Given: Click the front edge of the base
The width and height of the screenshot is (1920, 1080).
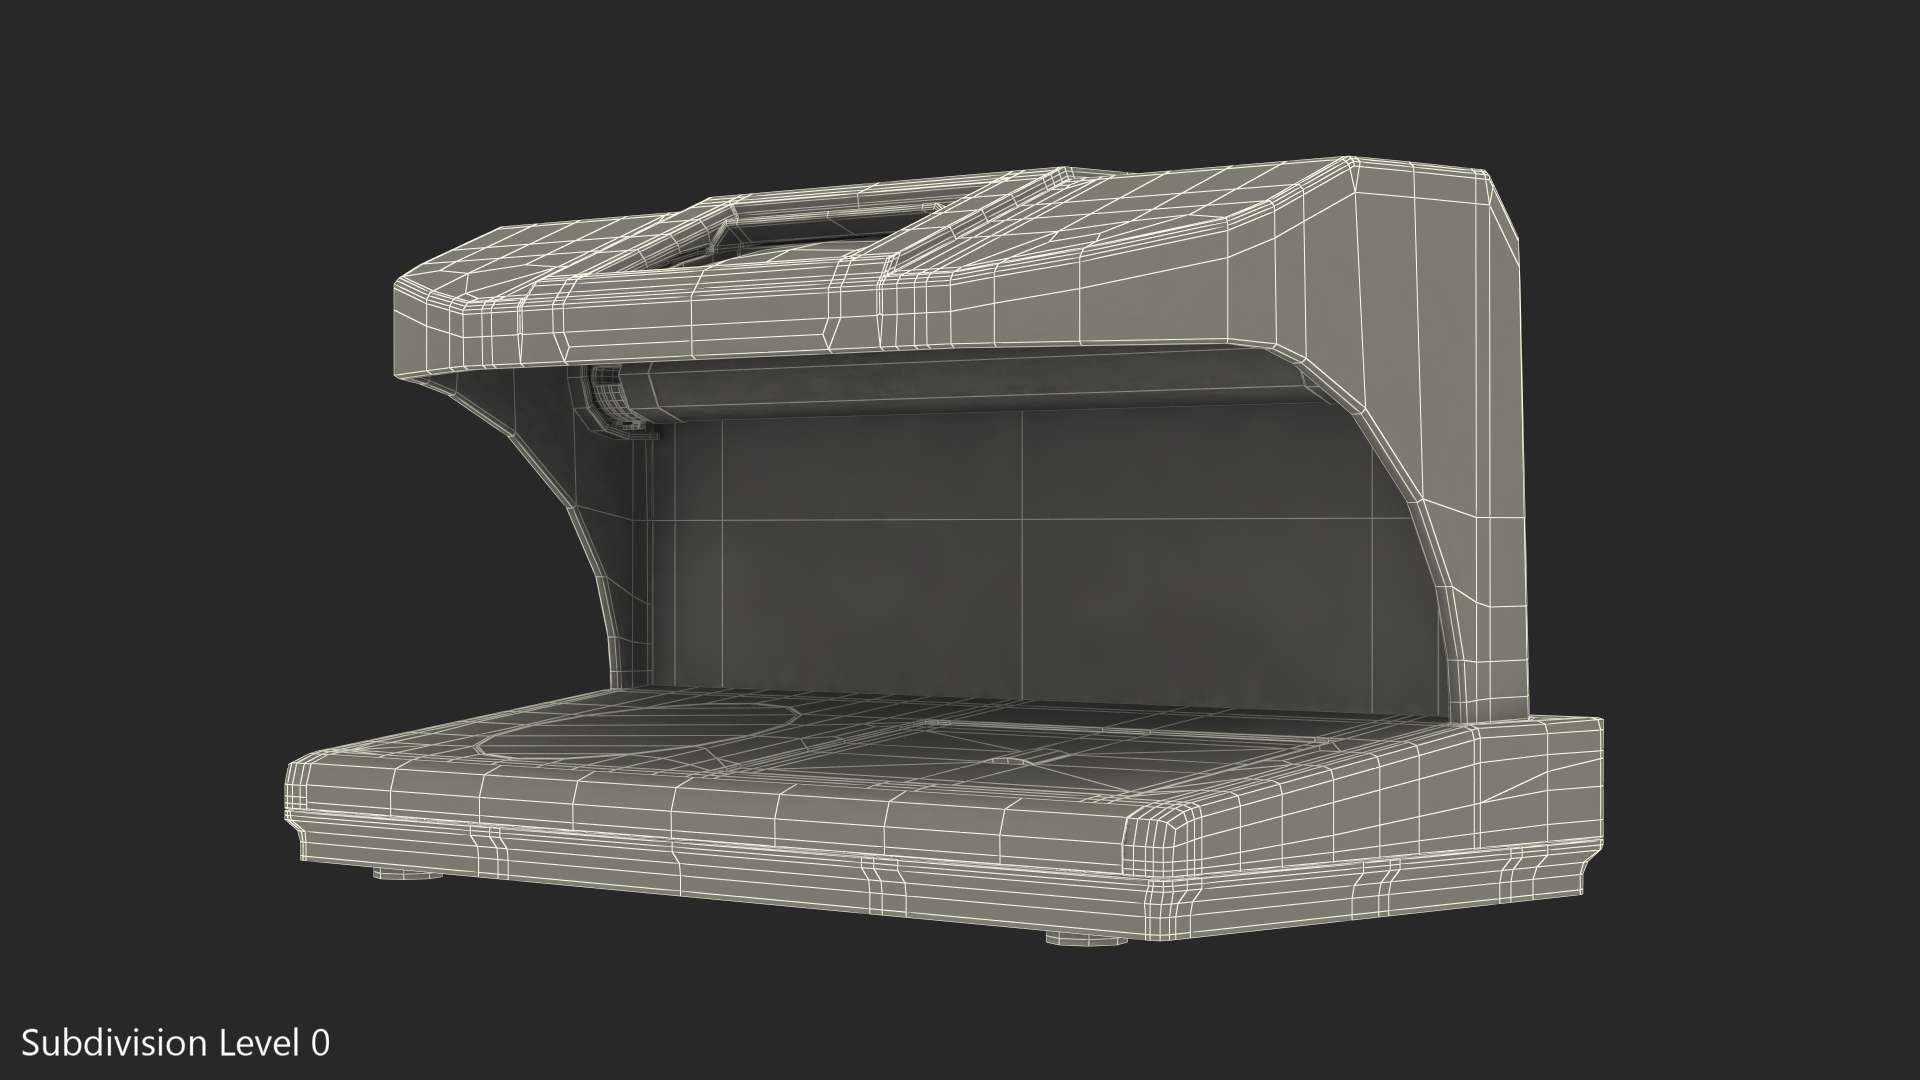Looking at the screenshot, I should click(x=700, y=810).
